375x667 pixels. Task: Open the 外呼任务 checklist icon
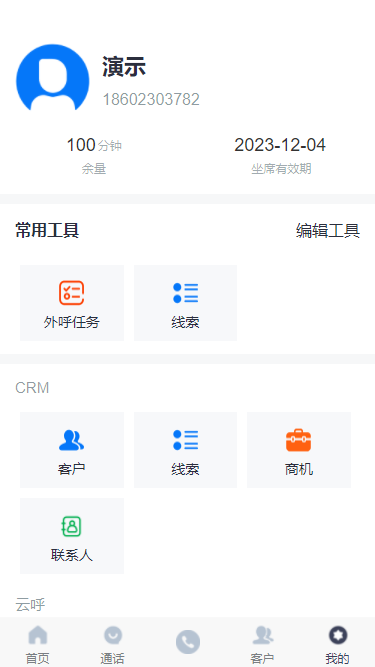pos(71,293)
